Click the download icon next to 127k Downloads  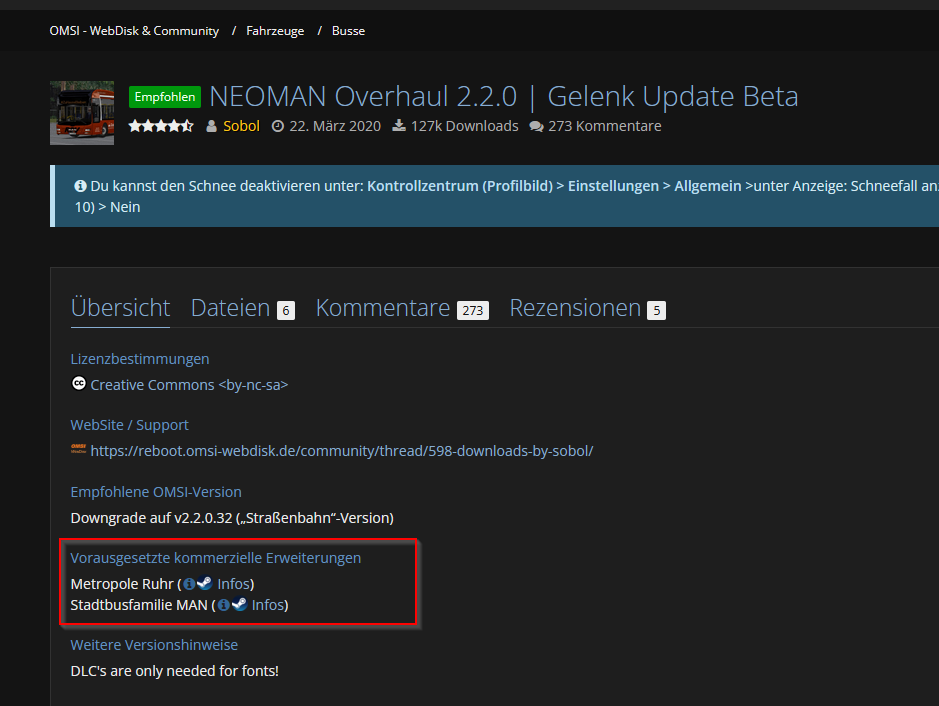point(399,126)
